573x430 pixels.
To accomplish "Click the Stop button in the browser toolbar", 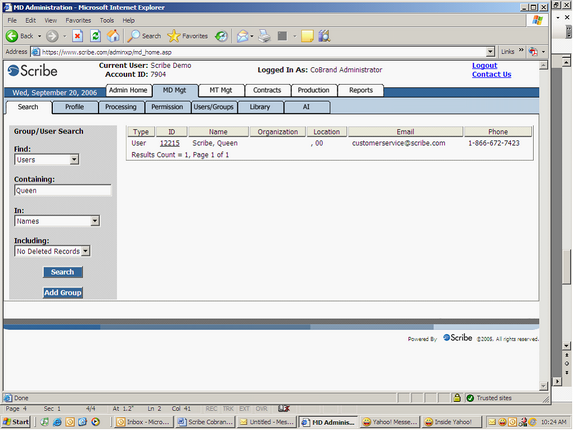I will click(77, 36).
